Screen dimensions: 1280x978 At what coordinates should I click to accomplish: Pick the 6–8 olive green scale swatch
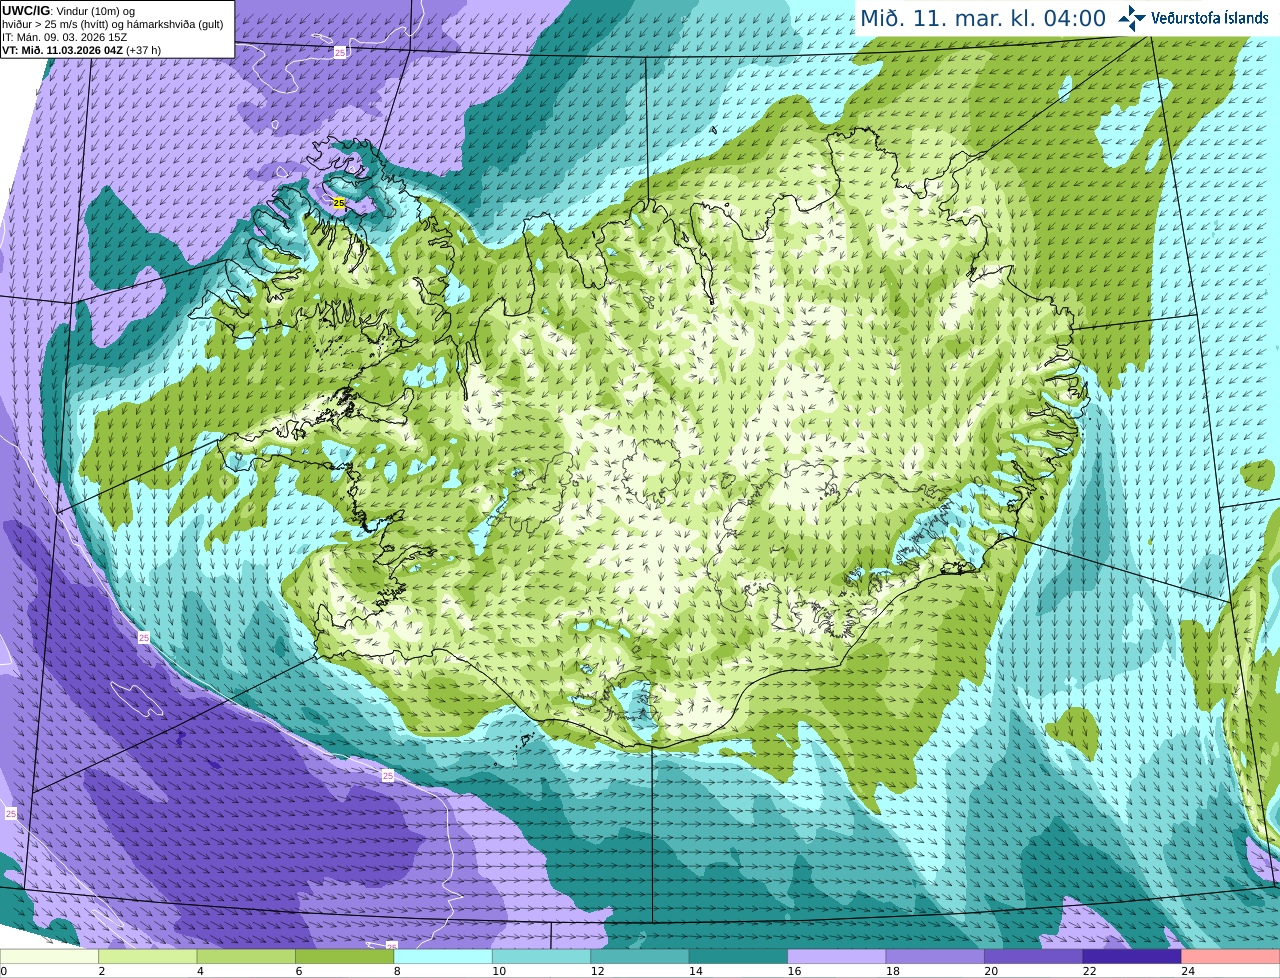pyautogui.click(x=345, y=956)
